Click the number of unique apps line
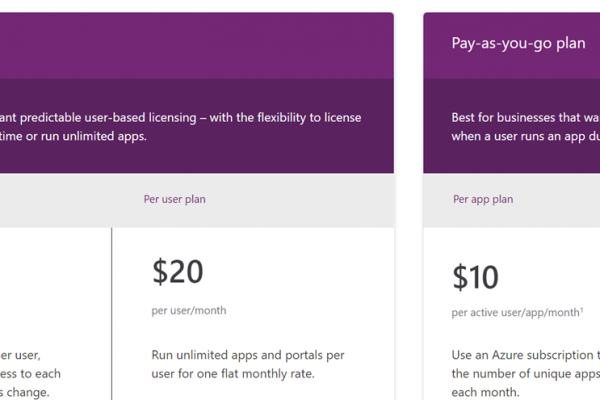The width and height of the screenshot is (600, 400). click(x=525, y=374)
